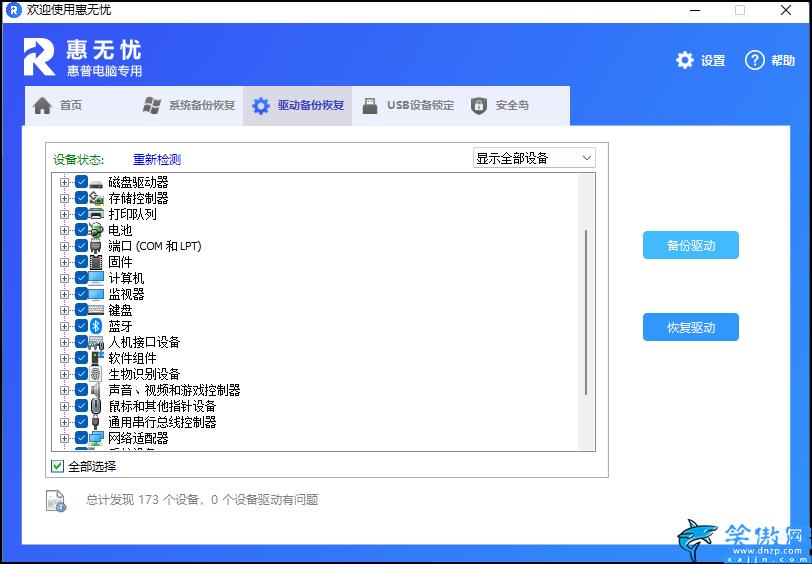Open the USB设备锁定 tab
The image size is (812, 564).
408,106
